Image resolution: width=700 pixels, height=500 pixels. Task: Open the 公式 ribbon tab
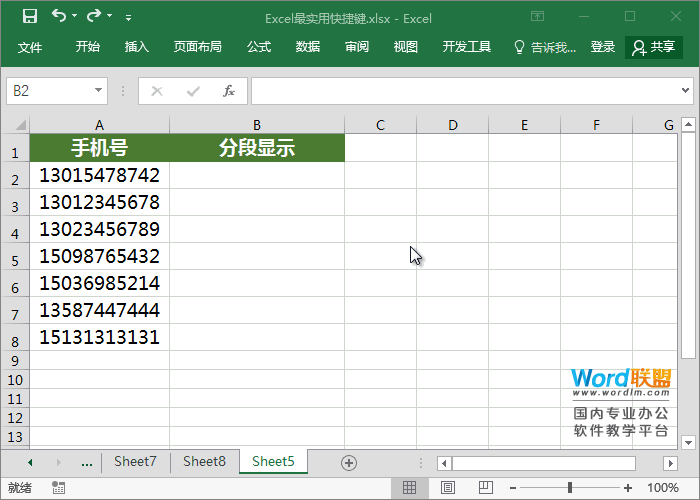coord(258,47)
